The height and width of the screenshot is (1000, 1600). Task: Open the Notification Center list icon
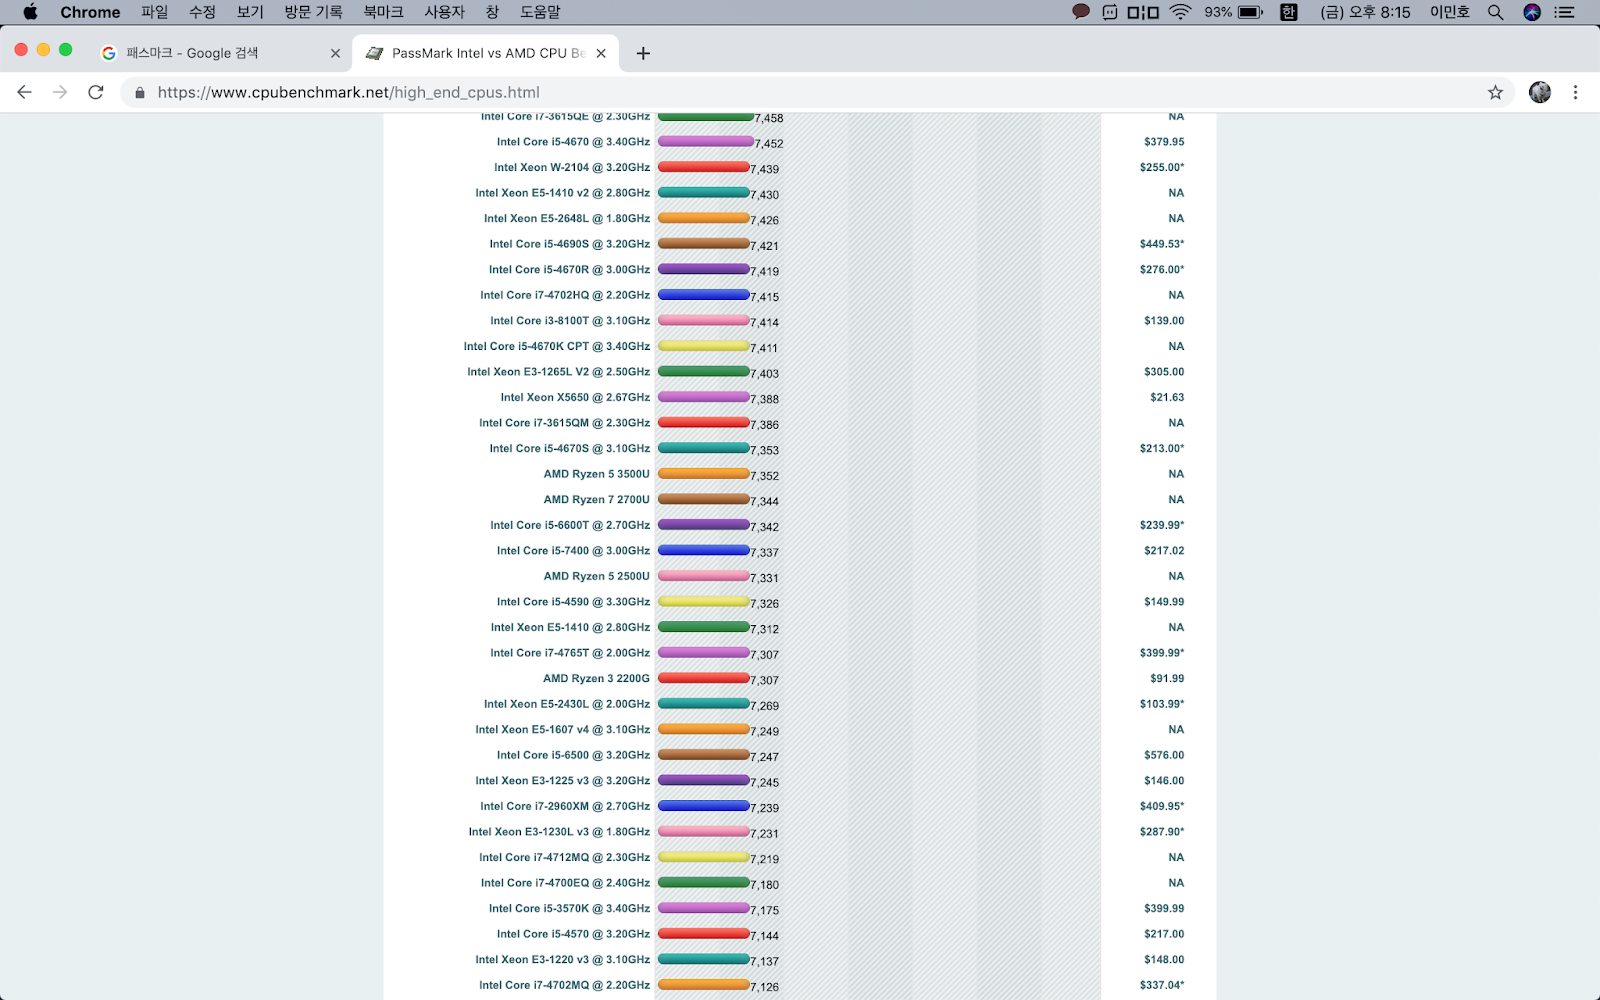[1565, 12]
